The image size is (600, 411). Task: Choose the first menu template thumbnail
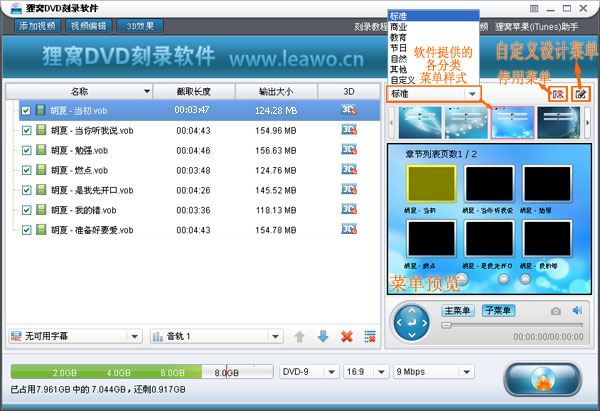pos(420,122)
